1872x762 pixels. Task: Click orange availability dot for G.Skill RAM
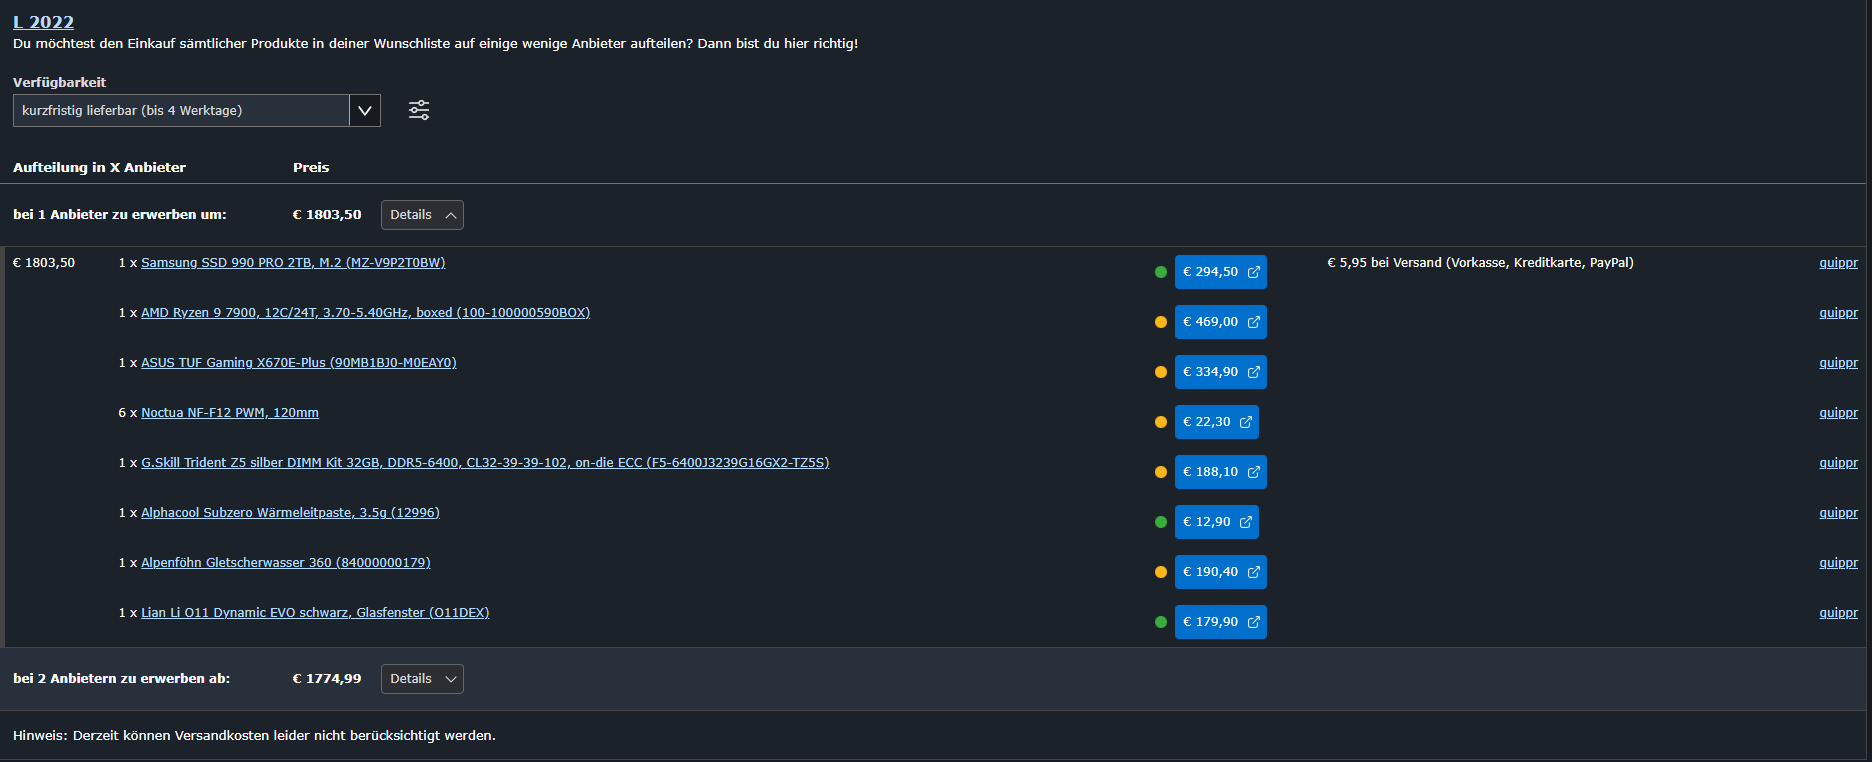(1161, 472)
